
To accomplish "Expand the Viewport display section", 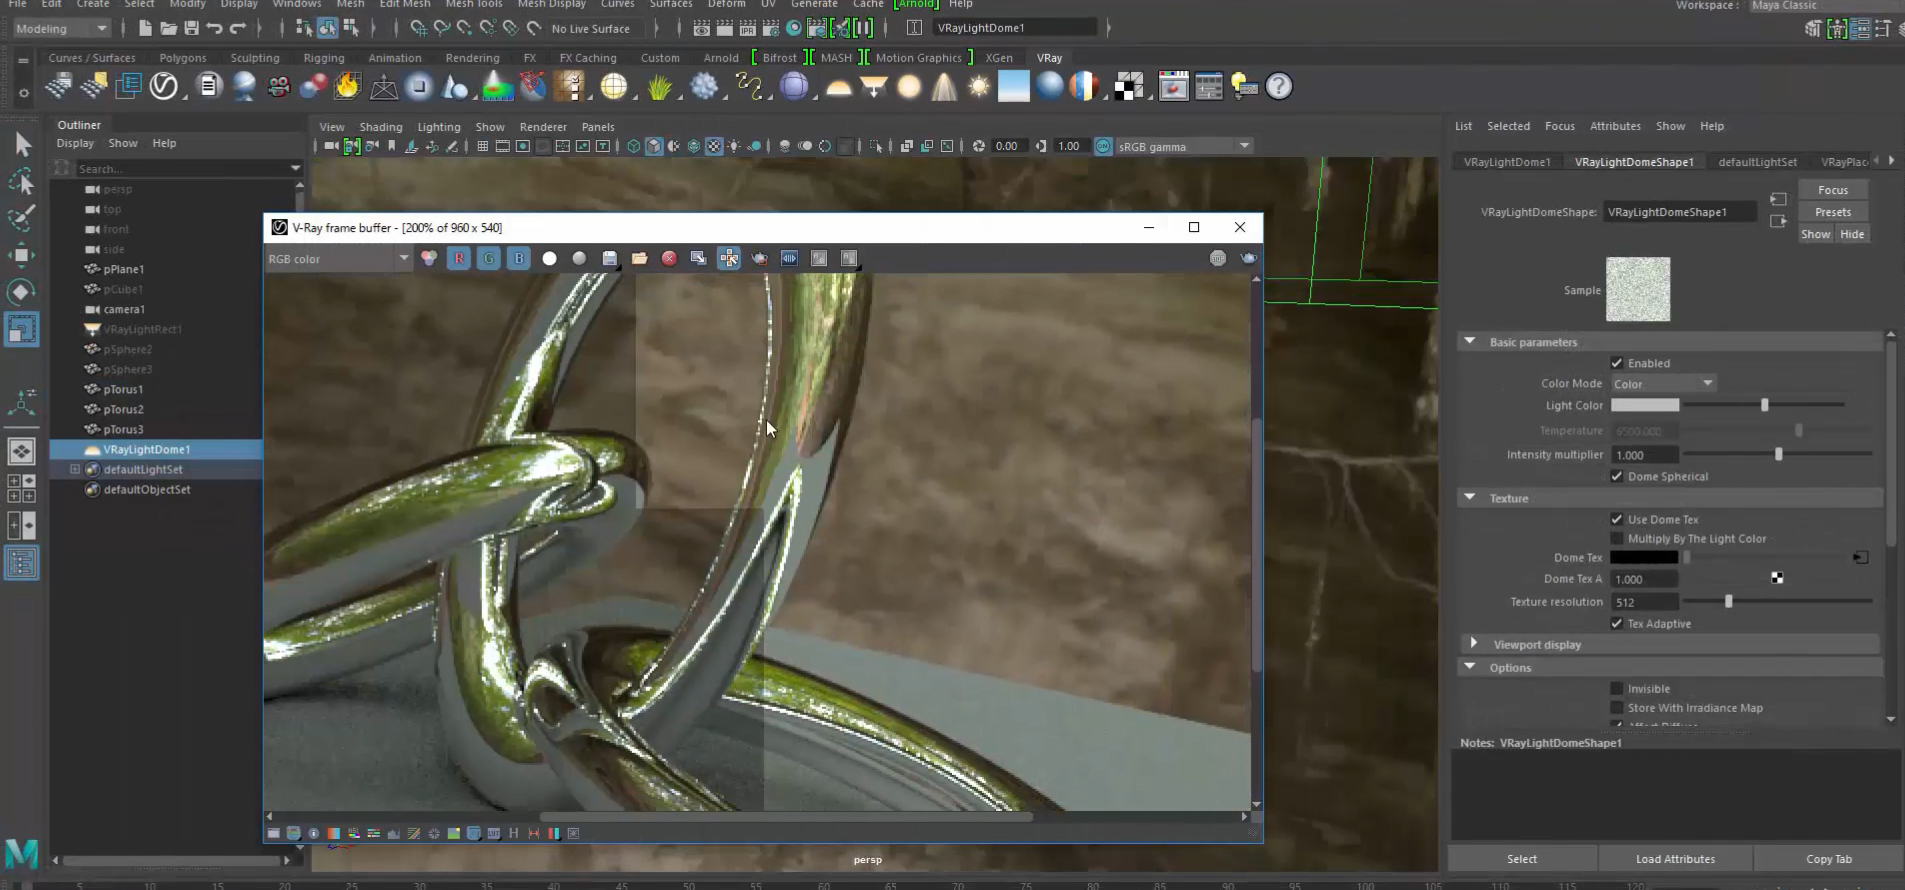I will pos(1474,644).
